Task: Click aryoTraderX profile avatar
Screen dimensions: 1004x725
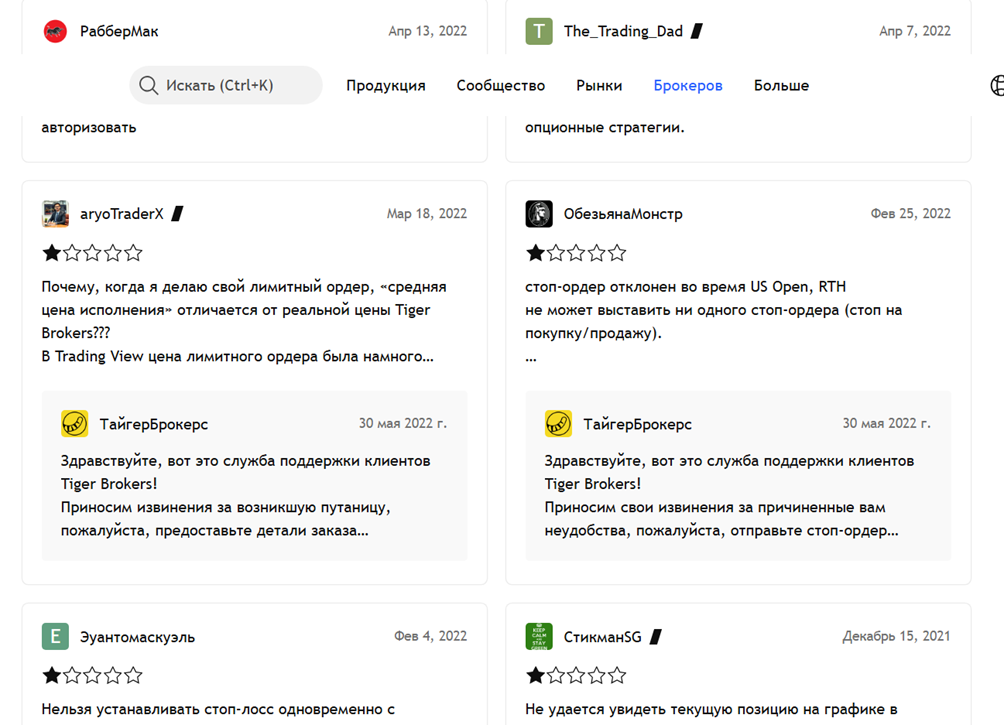Action: point(55,214)
